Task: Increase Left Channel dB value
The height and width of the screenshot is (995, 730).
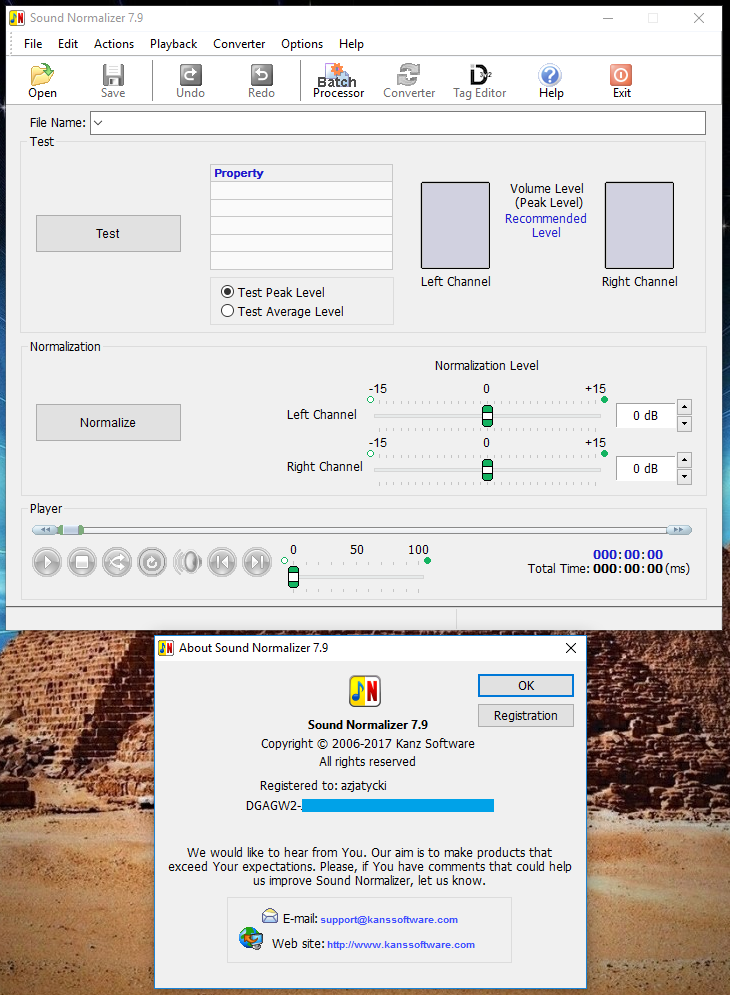Action: pyautogui.click(x=684, y=407)
